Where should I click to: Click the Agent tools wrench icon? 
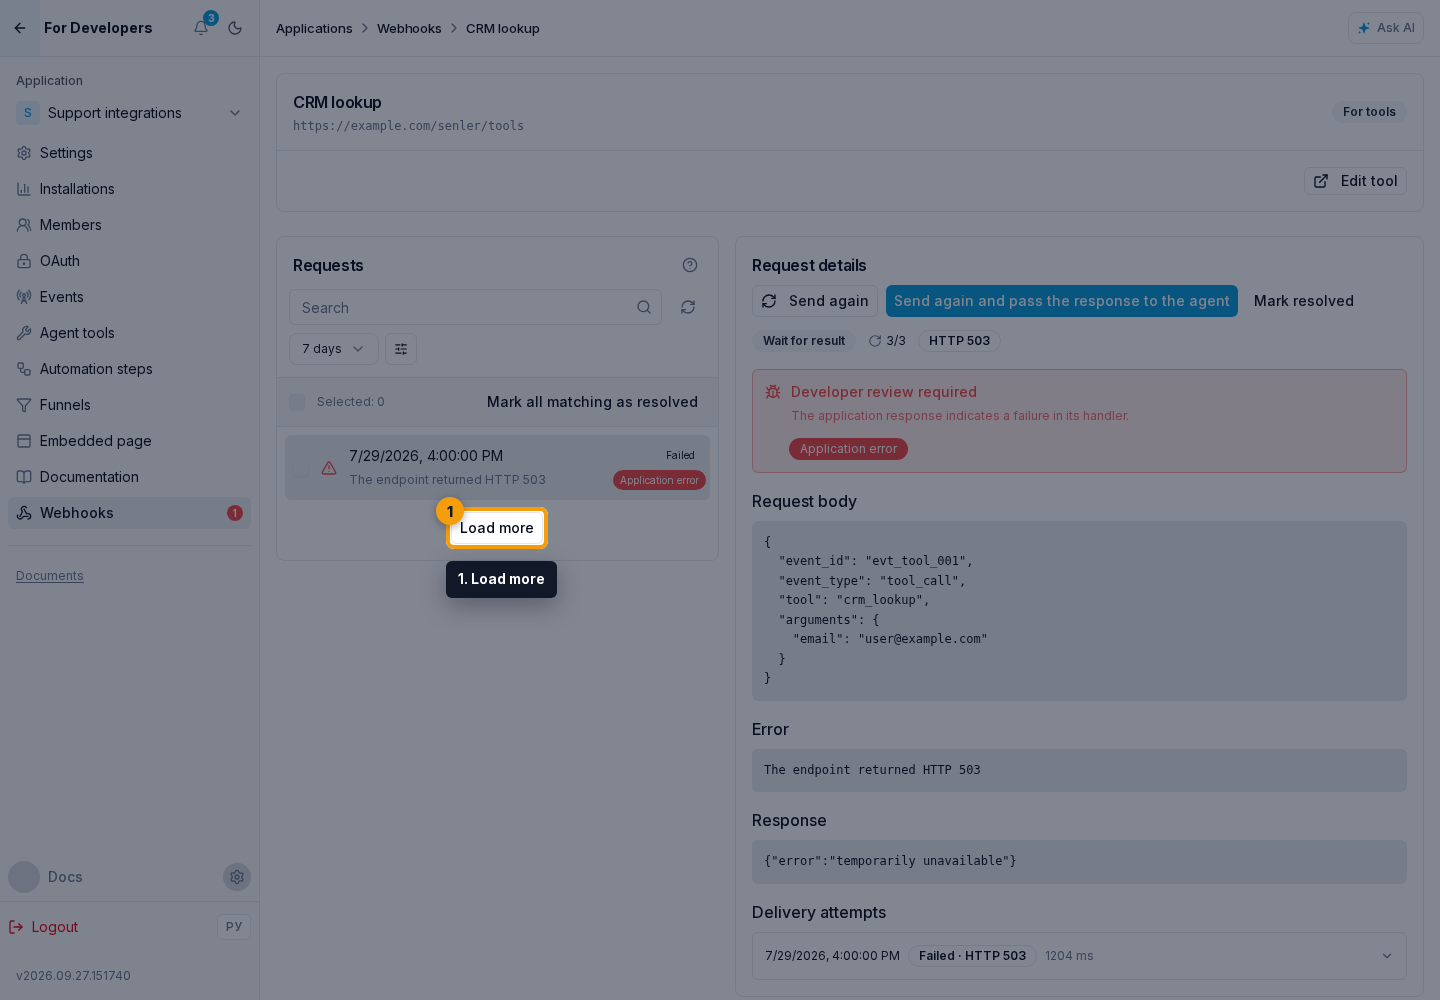pyautogui.click(x=24, y=333)
